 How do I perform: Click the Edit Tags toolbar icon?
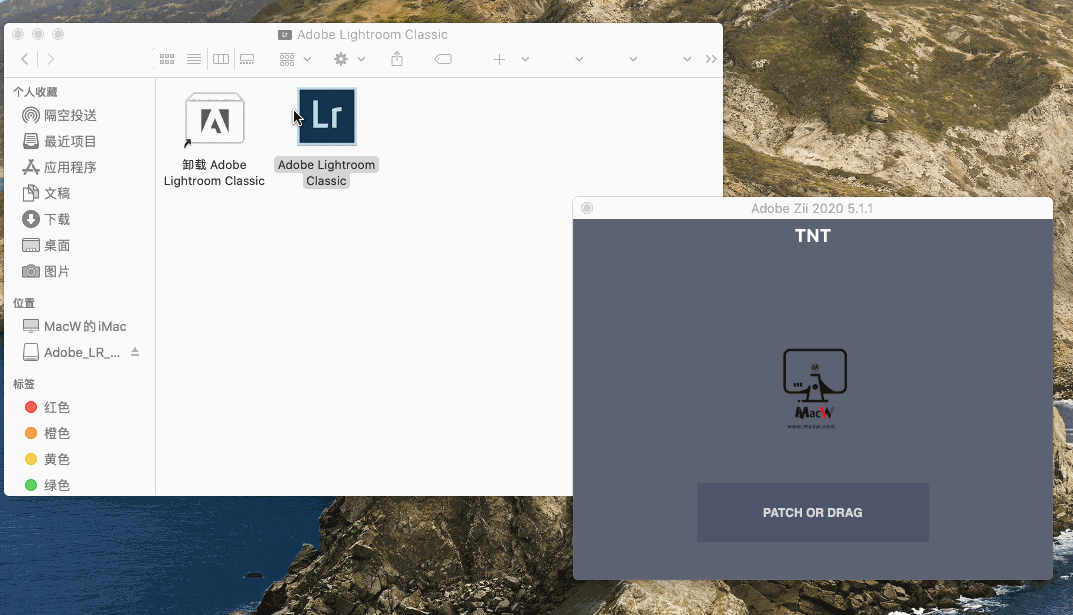click(443, 59)
